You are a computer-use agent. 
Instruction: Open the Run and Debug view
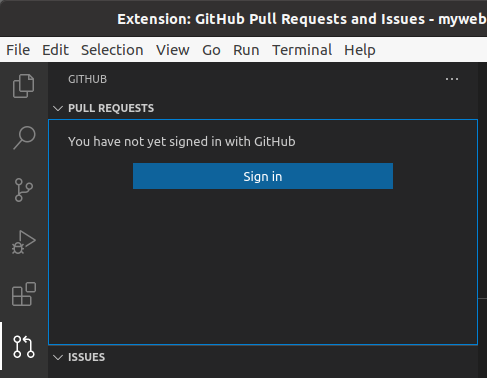click(x=24, y=242)
